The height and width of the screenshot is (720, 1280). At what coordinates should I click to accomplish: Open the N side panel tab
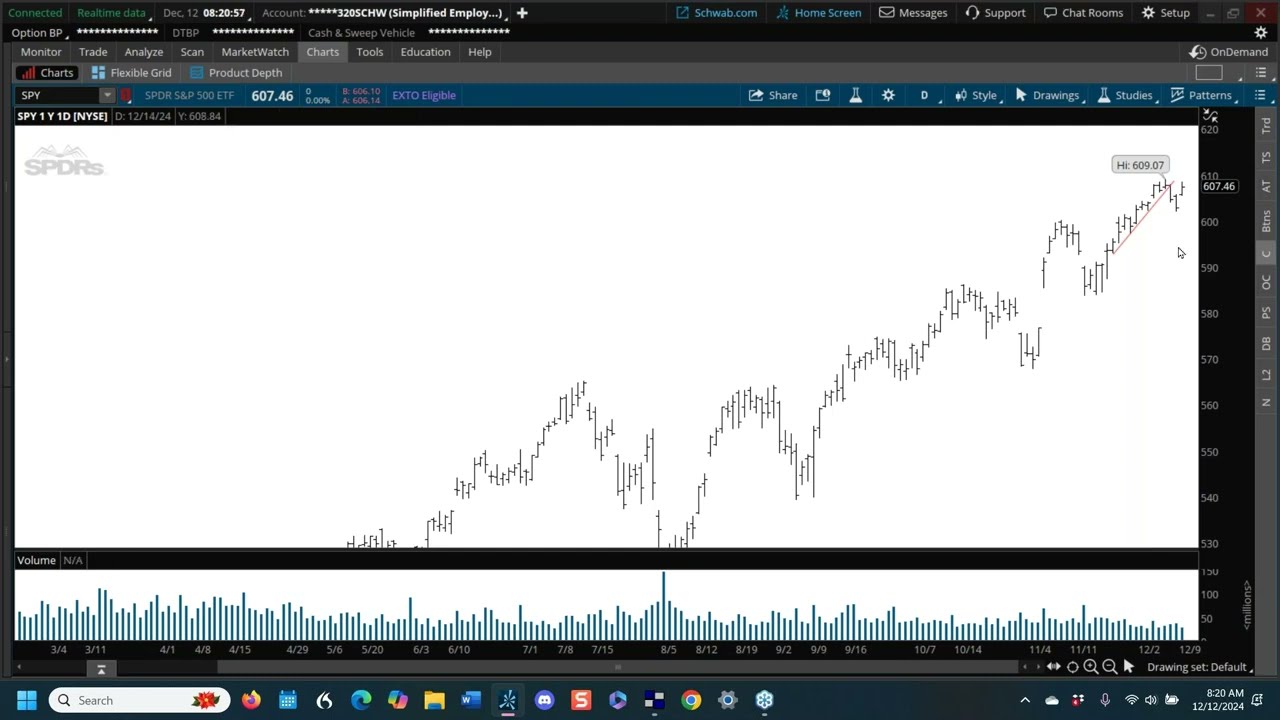1266,403
